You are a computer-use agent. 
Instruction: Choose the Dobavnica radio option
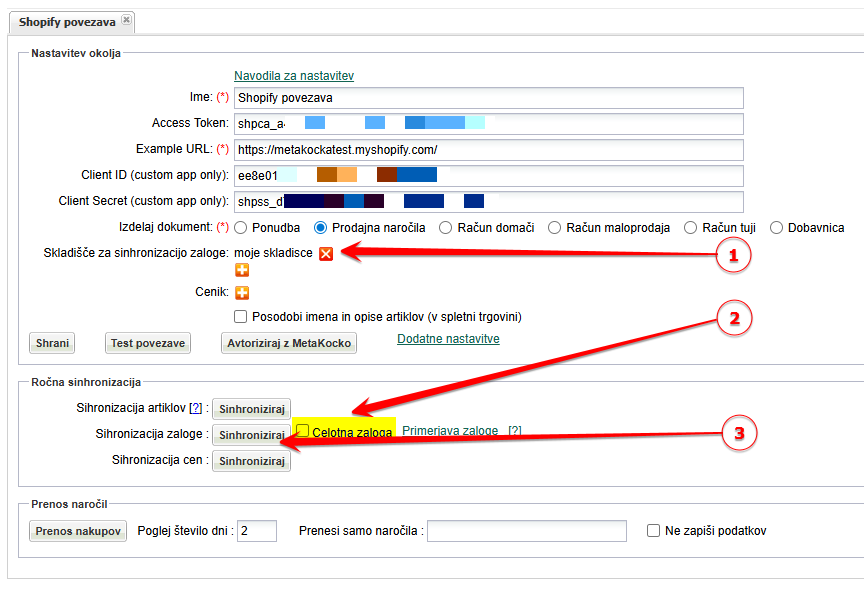776,228
